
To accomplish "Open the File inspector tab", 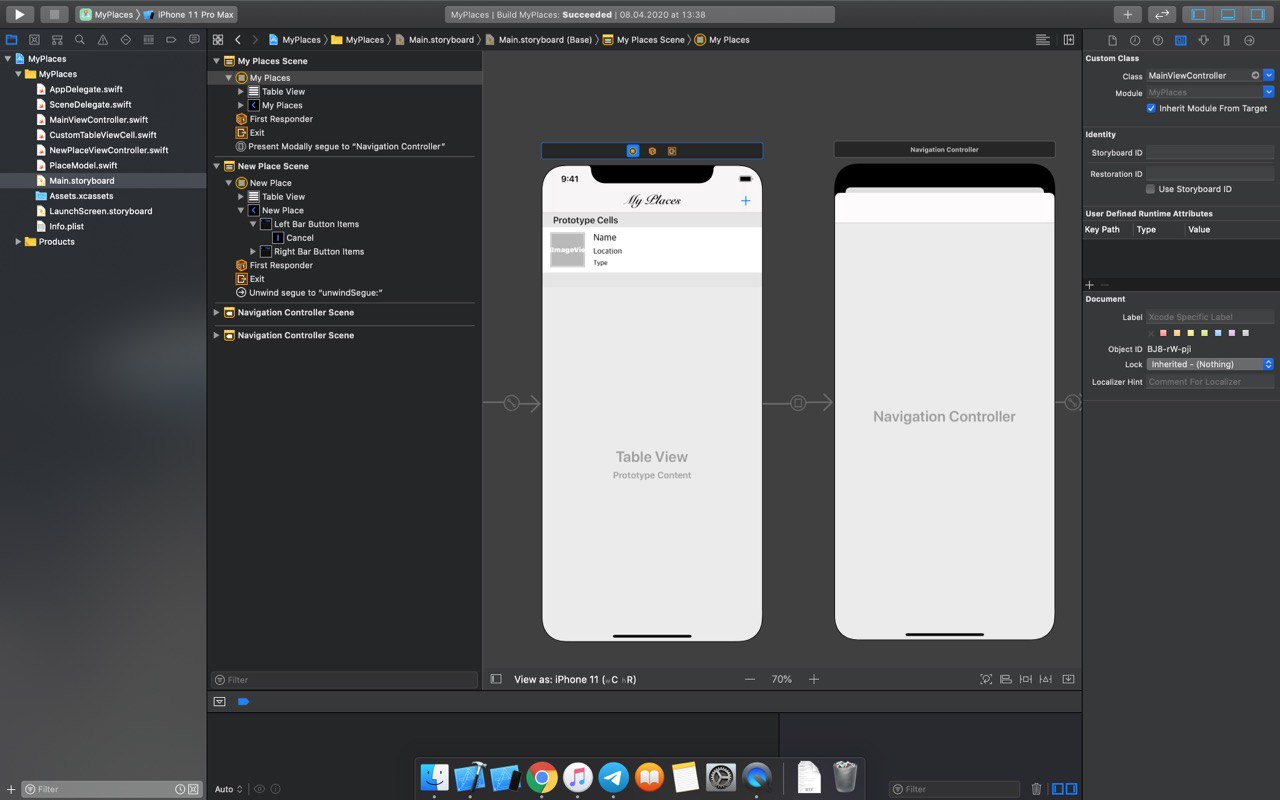I will click(x=1112, y=40).
